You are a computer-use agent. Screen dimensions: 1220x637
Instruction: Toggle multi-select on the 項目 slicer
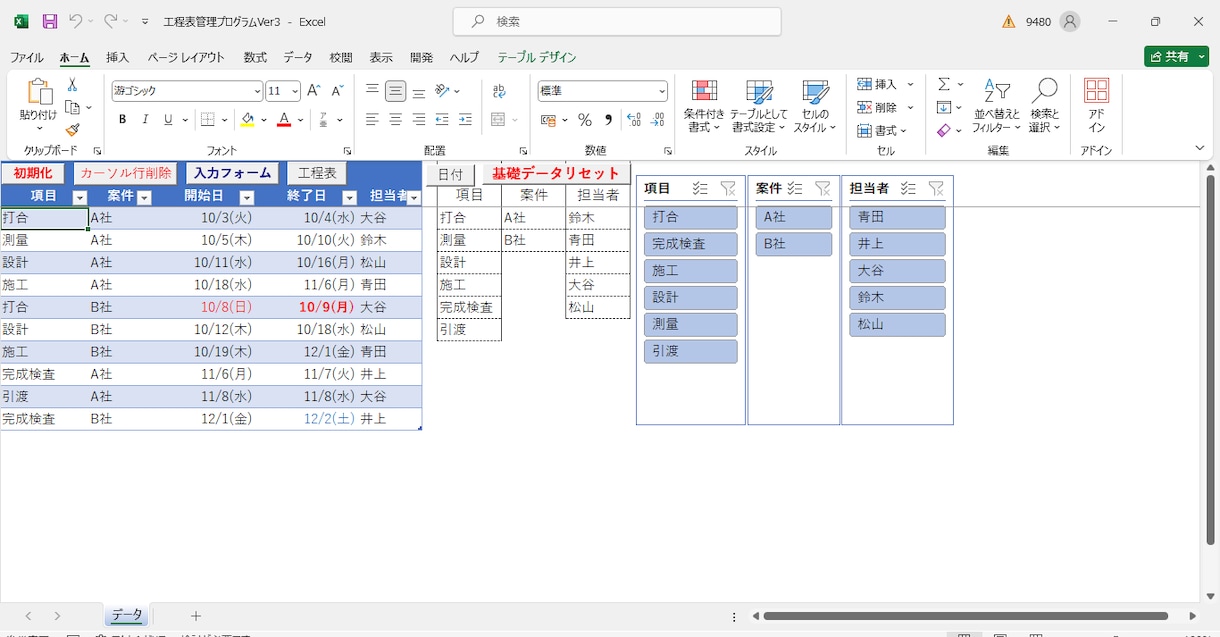(700, 188)
